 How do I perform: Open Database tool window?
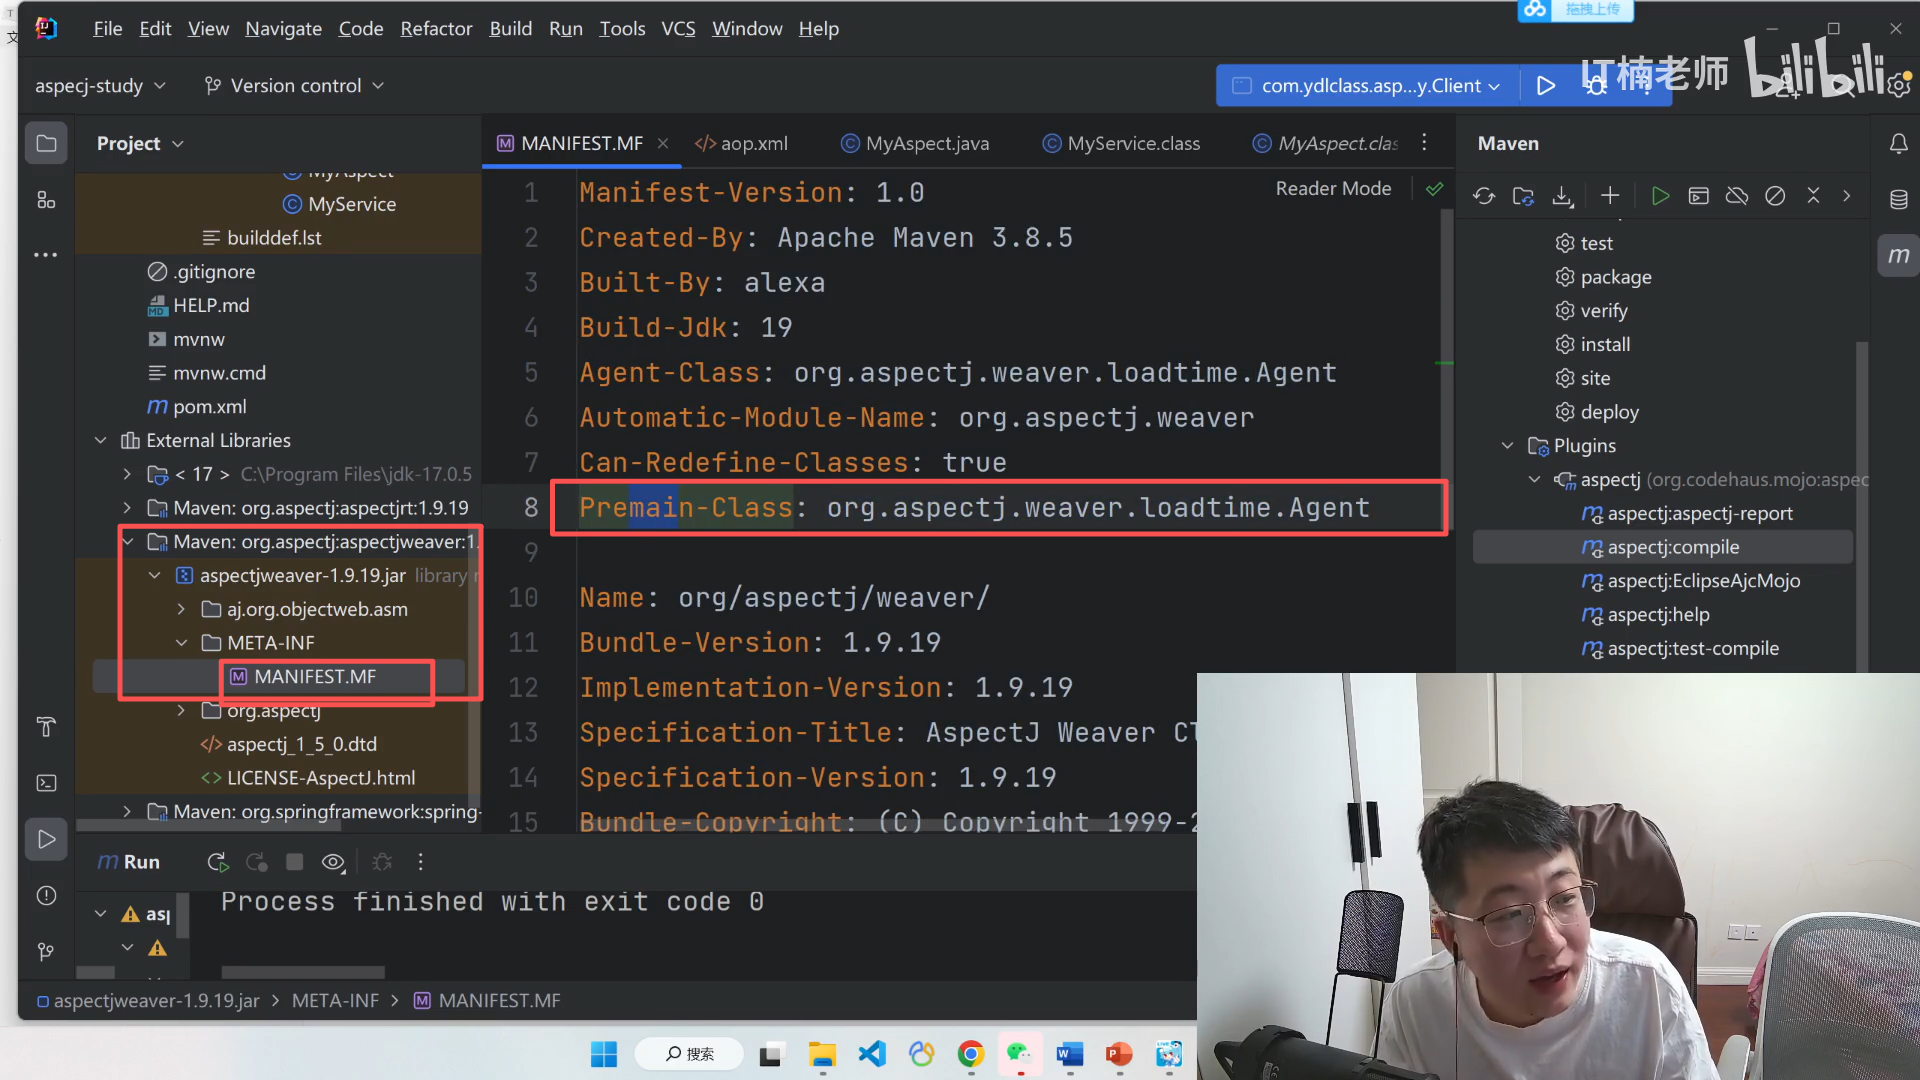(x=1898, y=199)
